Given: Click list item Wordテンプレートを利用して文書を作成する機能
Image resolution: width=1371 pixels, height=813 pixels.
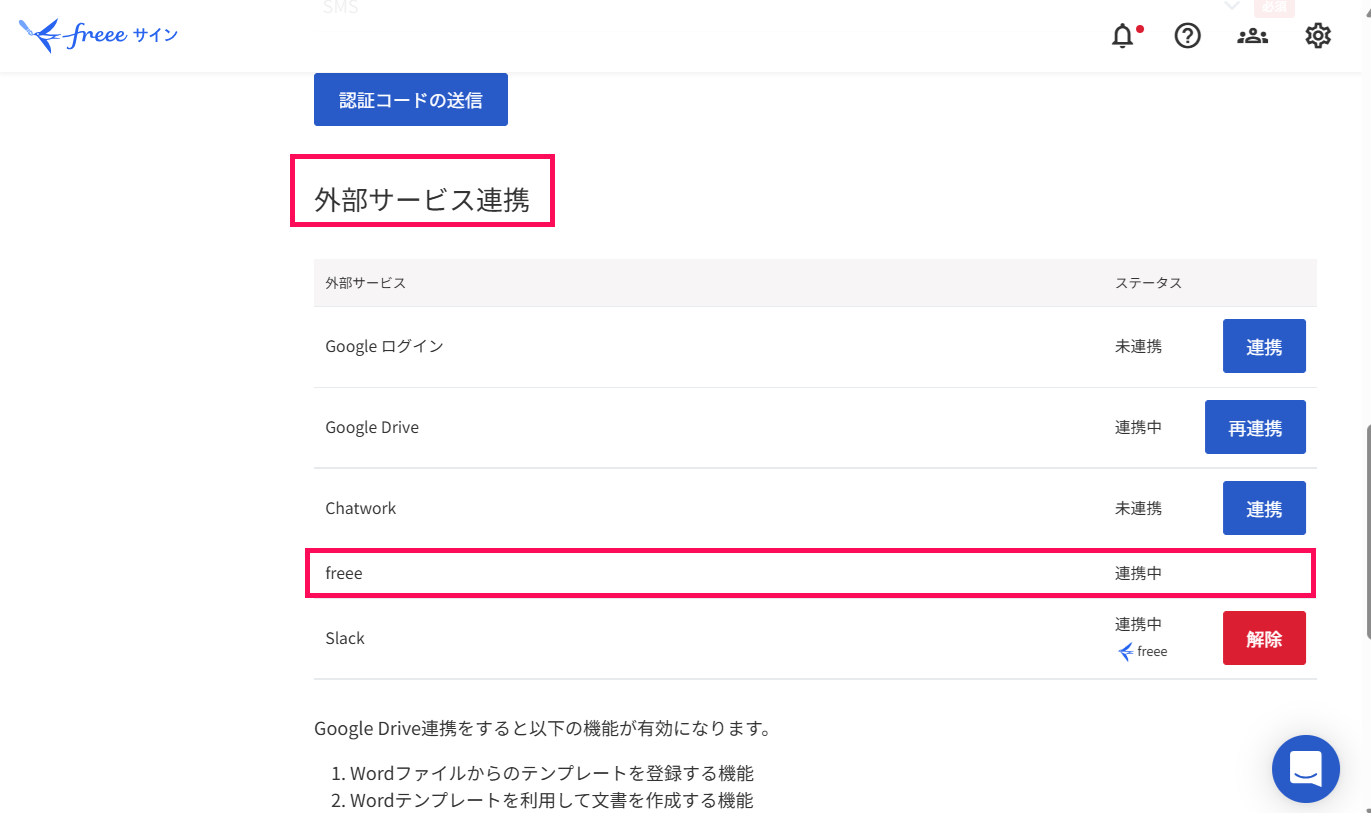Looking at the screenshot, I should point(552,800).
